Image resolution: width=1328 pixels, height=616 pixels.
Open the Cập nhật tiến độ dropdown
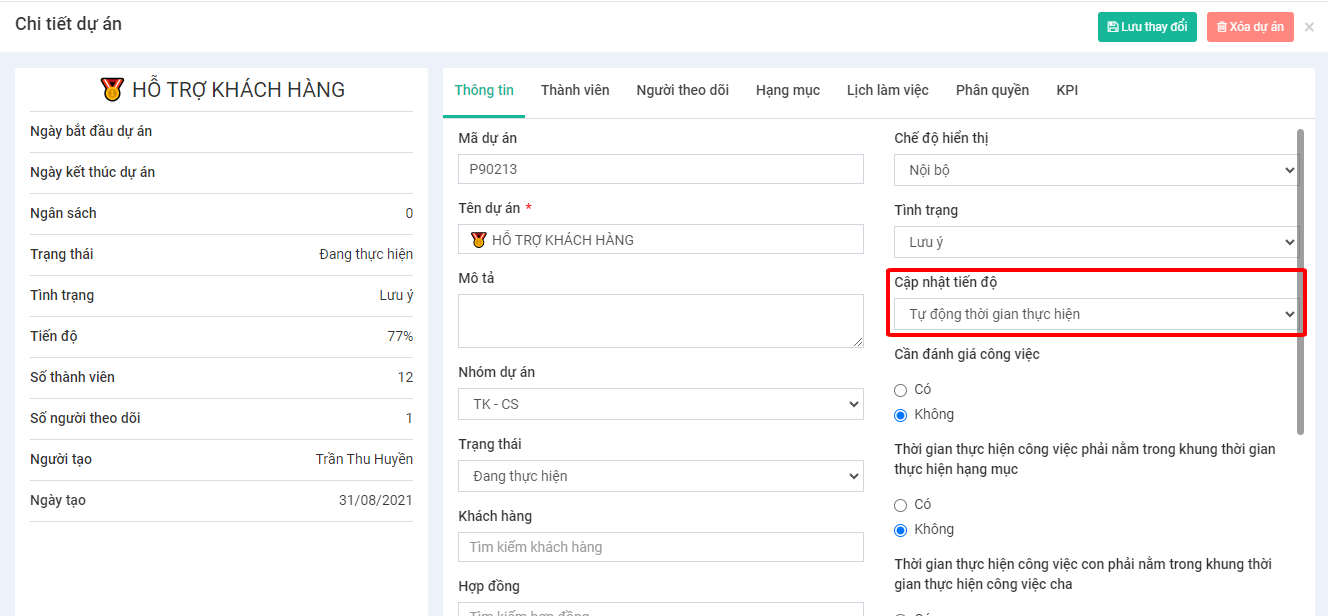point(1096,314)
